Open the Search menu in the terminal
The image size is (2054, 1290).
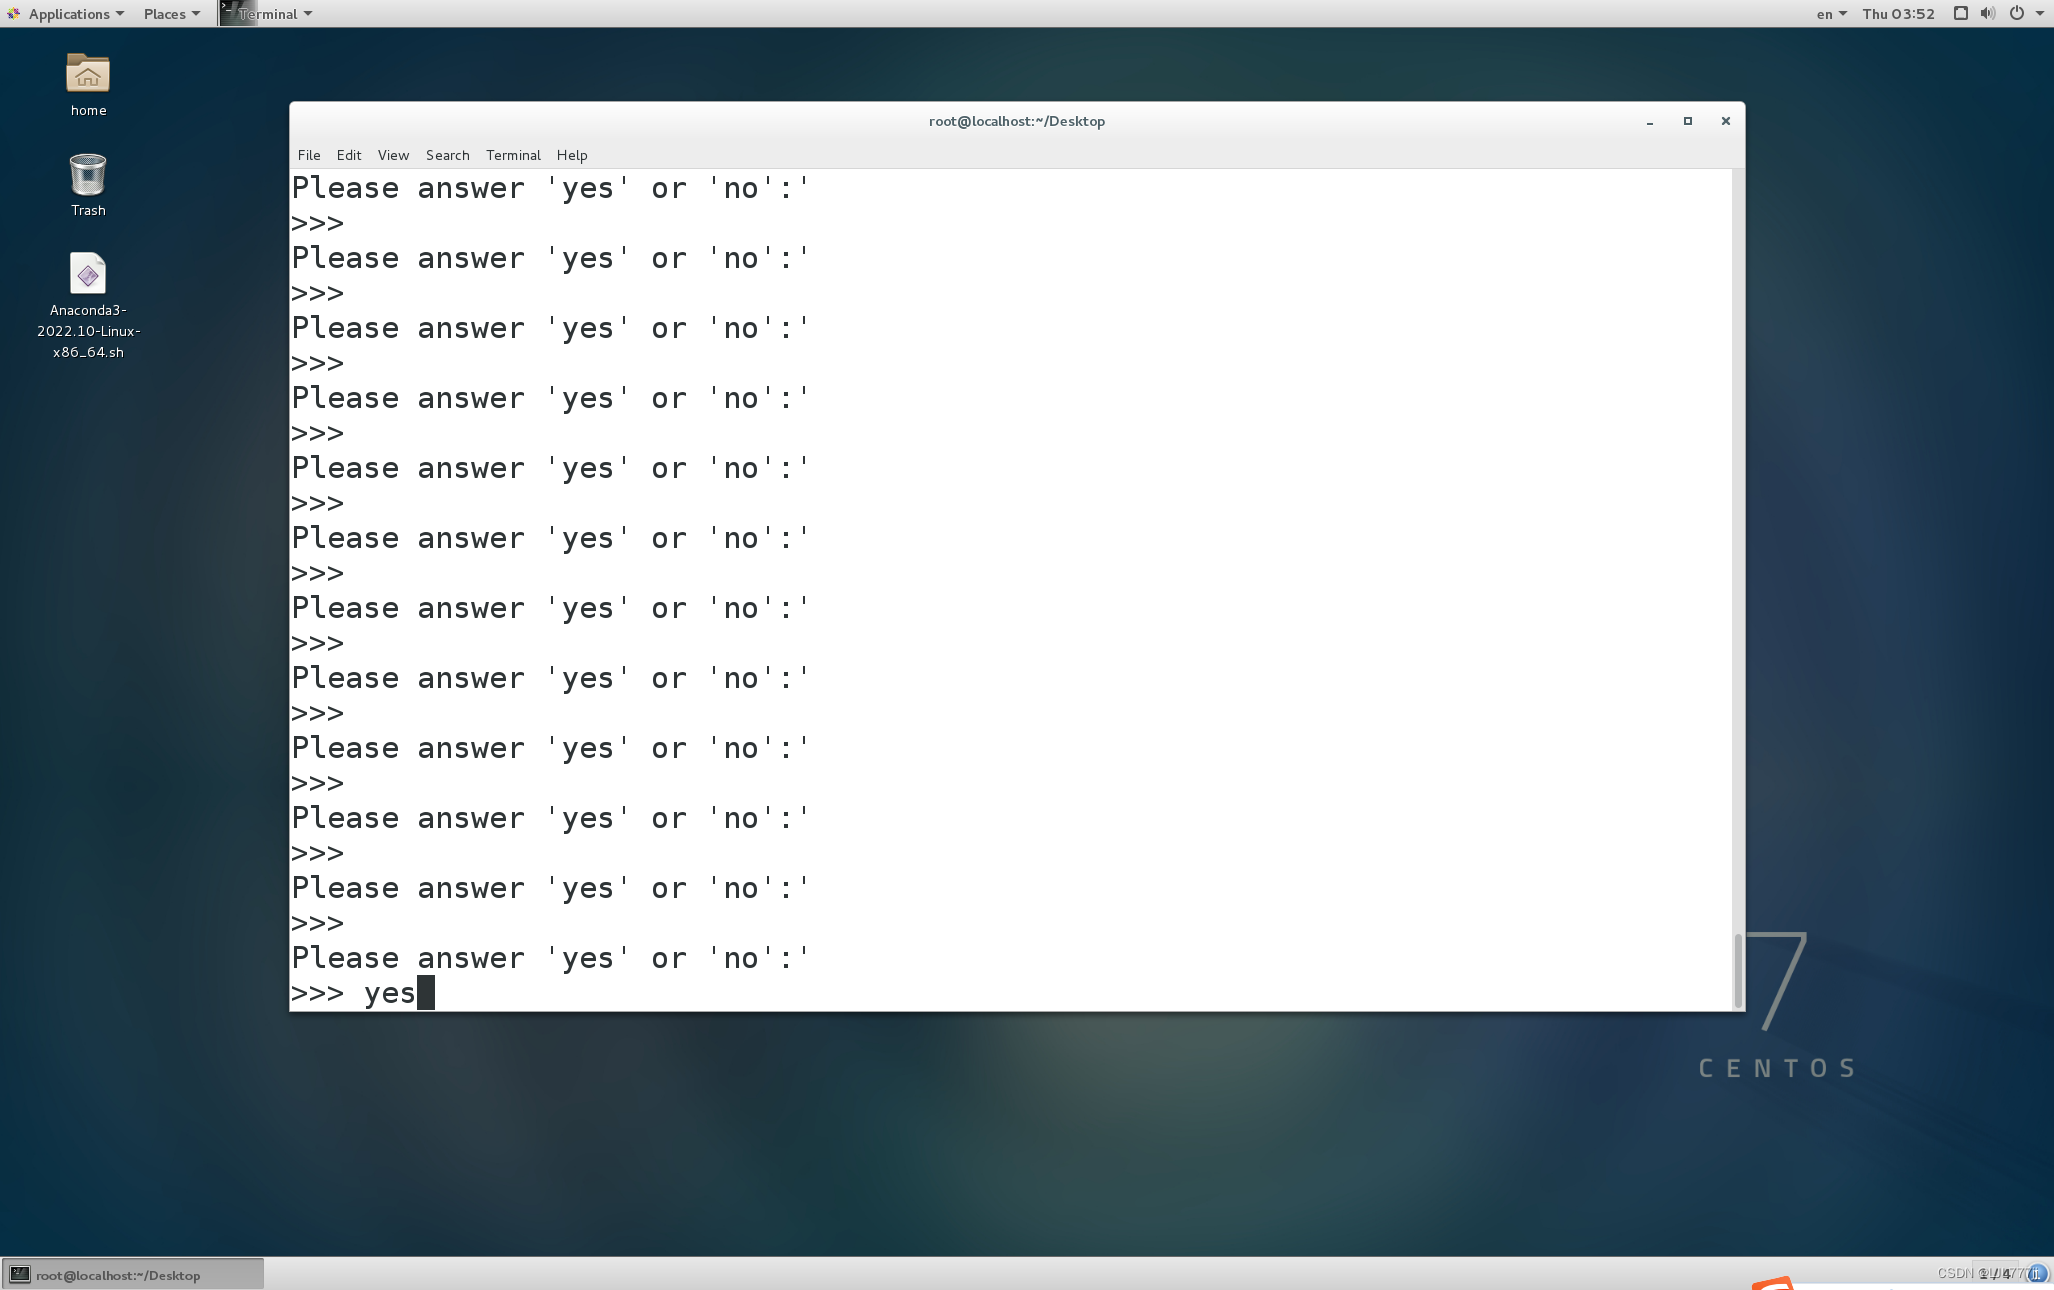pyautogui.click(x=447, y=155)
